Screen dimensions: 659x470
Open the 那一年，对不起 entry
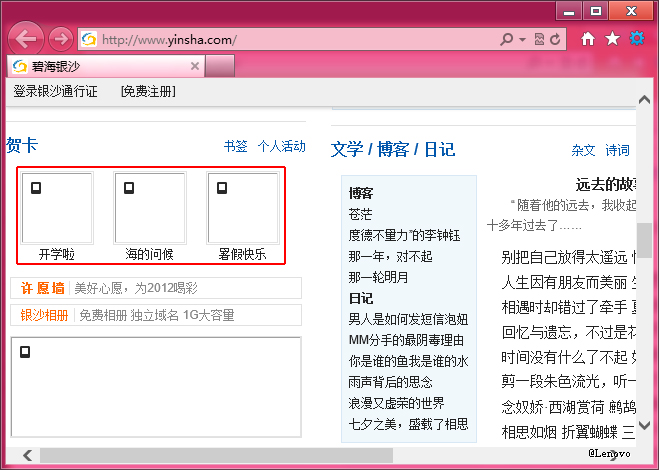[390, 256]
